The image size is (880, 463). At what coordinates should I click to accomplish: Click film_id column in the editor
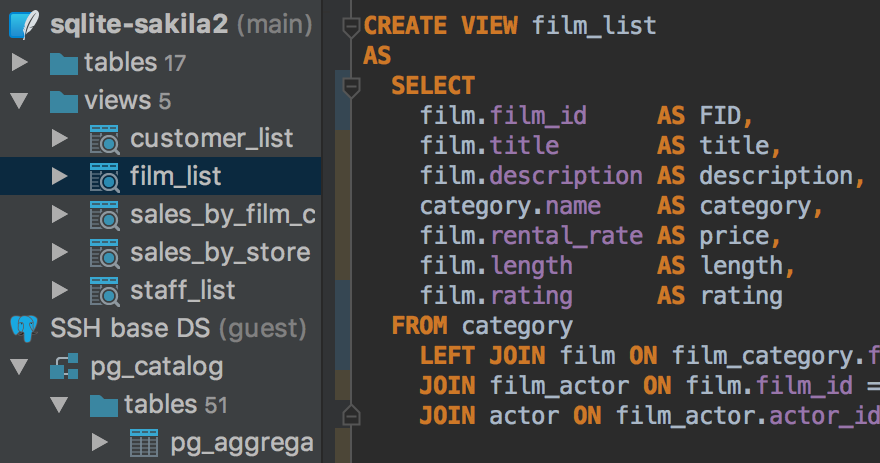(538, 116)
